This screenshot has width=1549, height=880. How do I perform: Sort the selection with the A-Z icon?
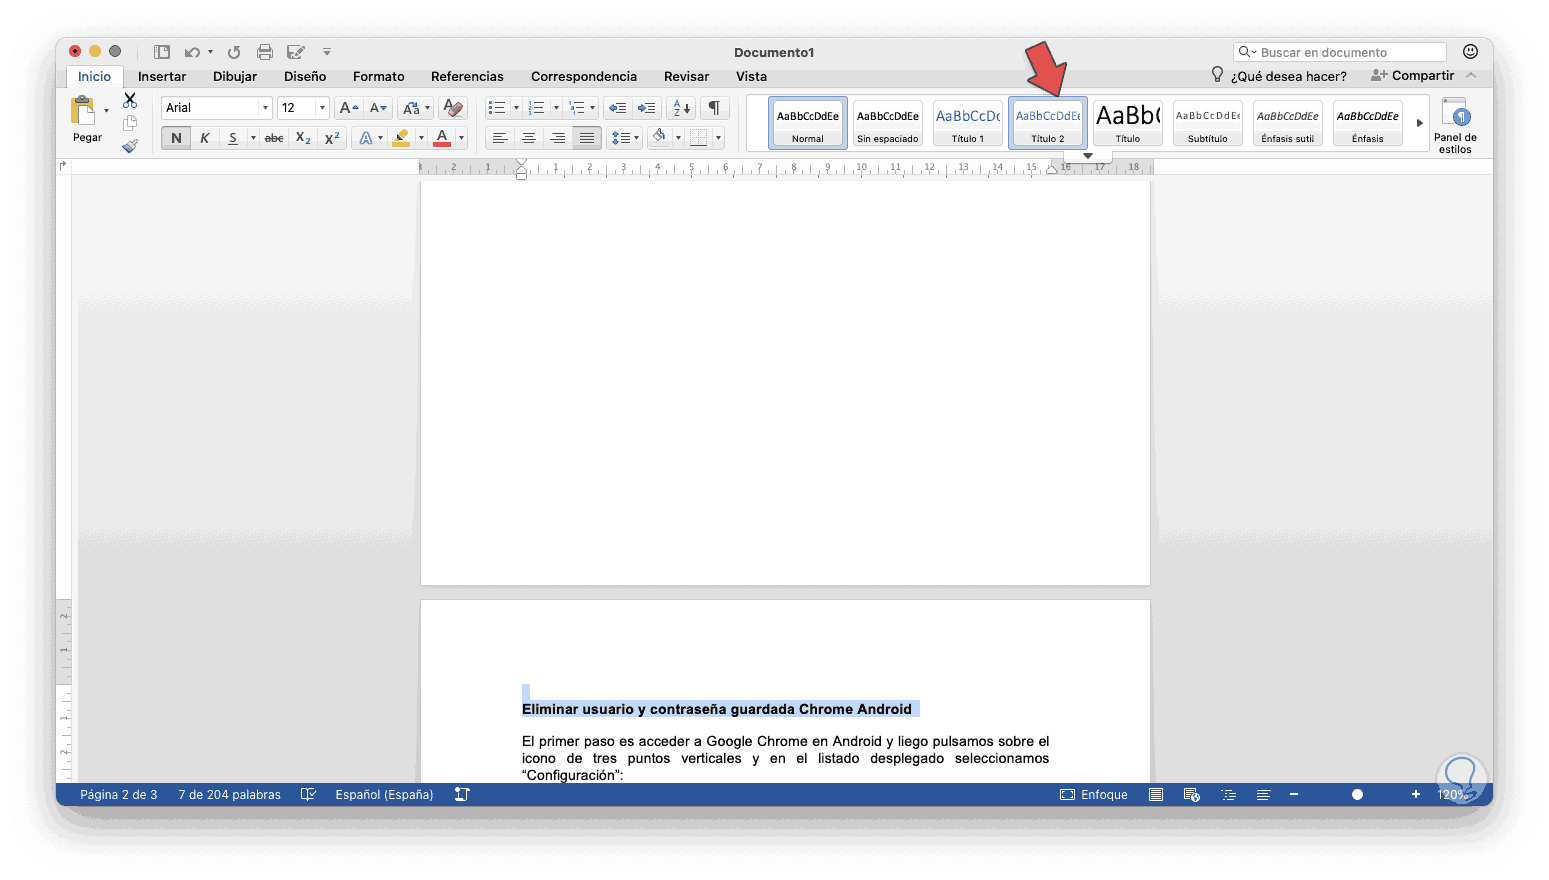681,108
